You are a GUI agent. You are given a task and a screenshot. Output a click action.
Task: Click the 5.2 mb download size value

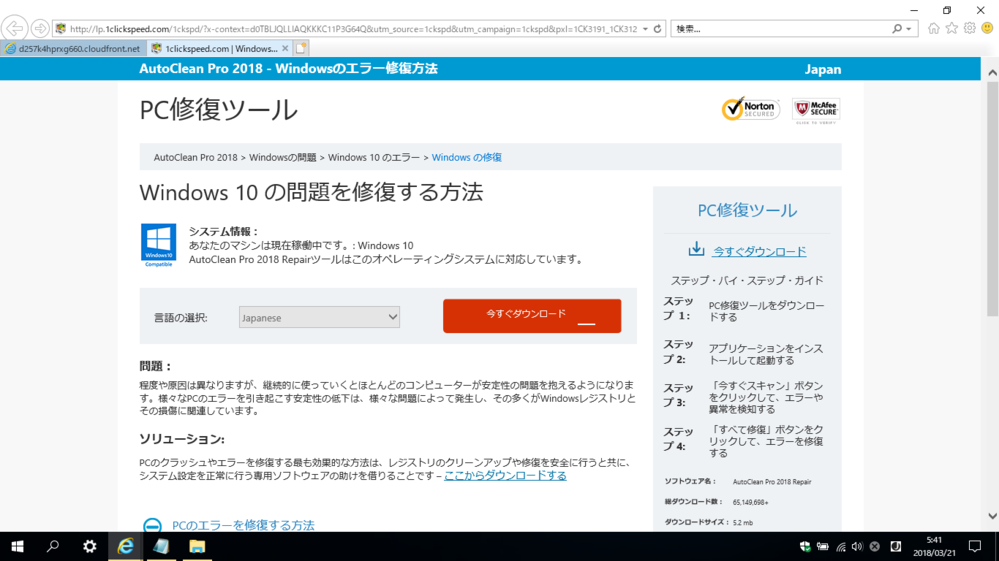tap(743, 523)
